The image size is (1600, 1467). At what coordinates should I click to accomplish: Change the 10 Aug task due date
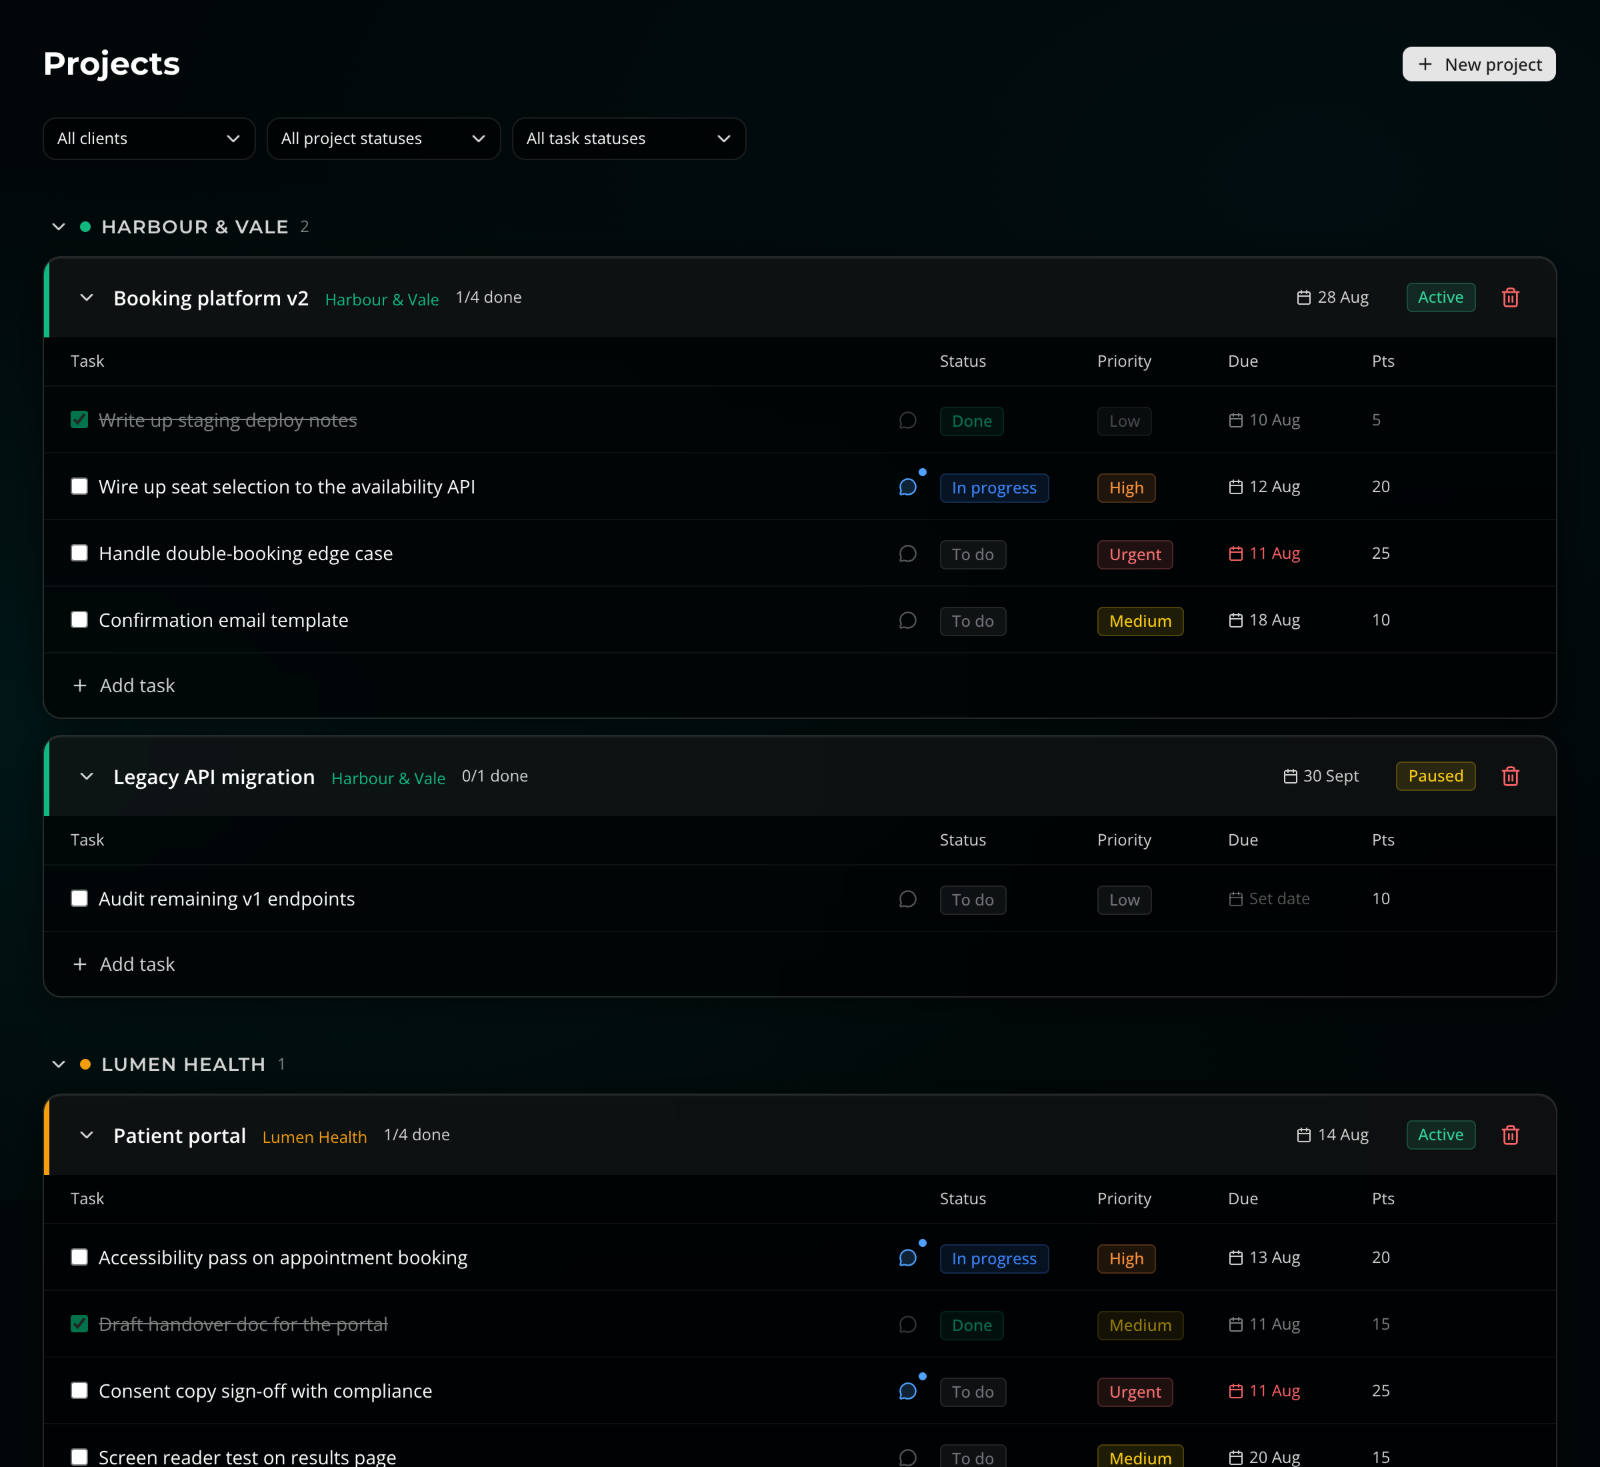pos(1265,420)
